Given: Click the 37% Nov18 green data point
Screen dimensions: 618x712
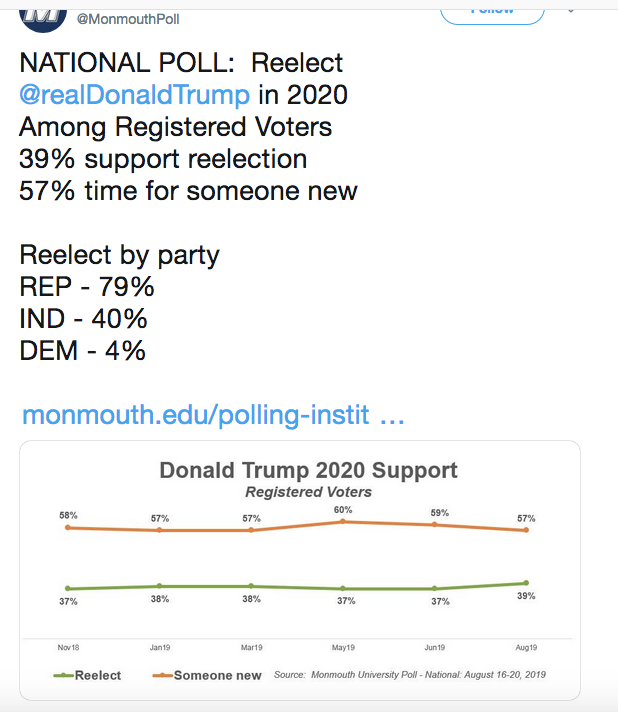Looking at the screenshot, I should [x=68, y=588].
